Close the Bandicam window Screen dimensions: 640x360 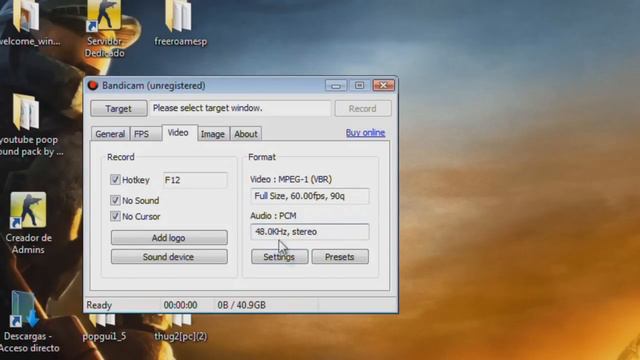tap(383, 85)
